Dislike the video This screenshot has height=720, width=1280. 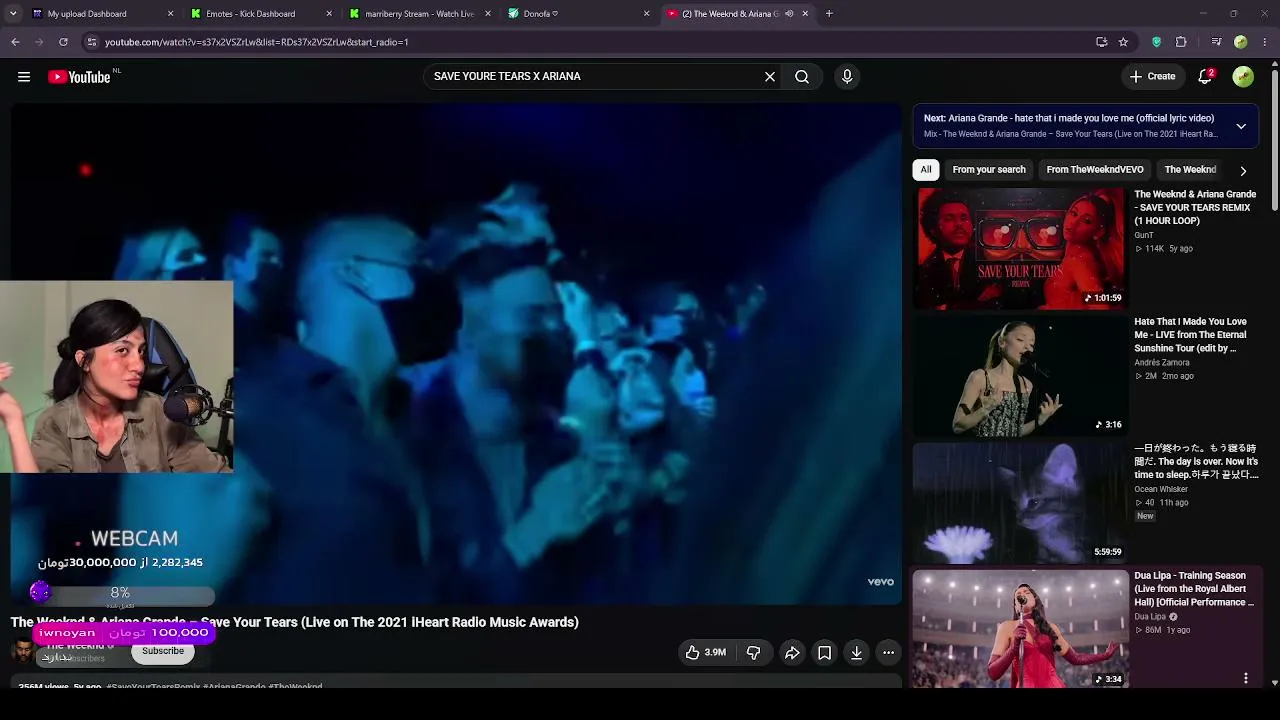[753, 653]
